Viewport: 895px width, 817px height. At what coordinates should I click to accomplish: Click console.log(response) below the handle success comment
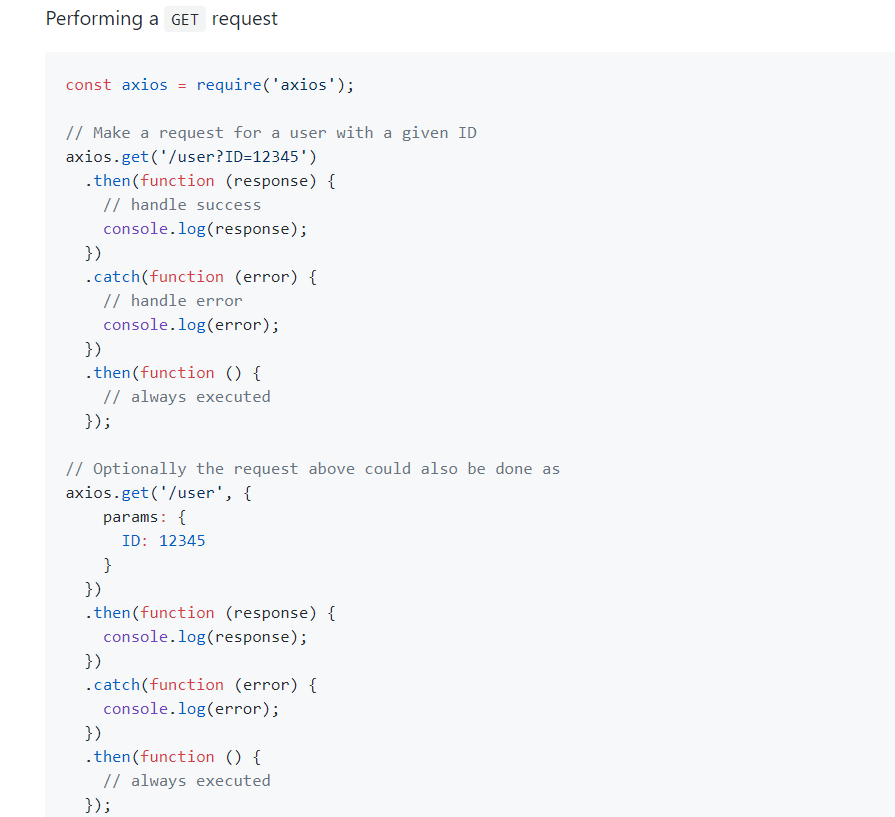pos(205,229)
